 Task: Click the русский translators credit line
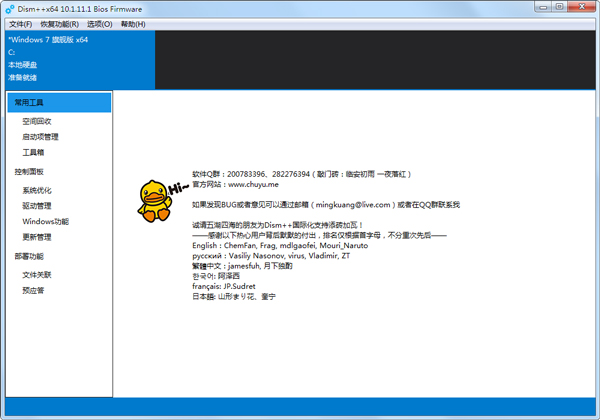click(271, 256)
